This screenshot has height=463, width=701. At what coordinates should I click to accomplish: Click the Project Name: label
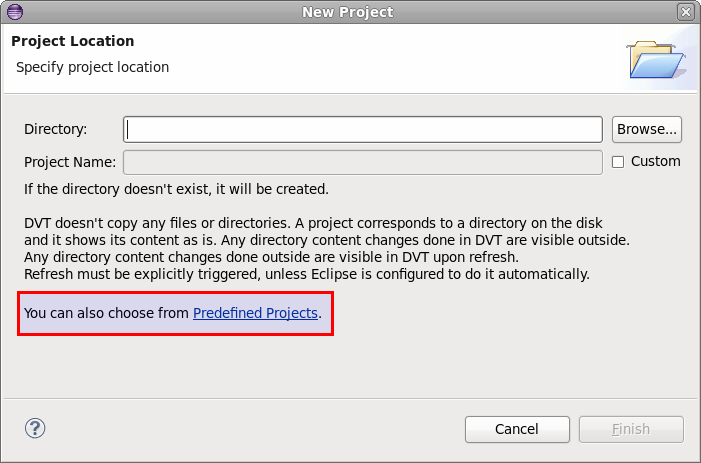(70, 162)
